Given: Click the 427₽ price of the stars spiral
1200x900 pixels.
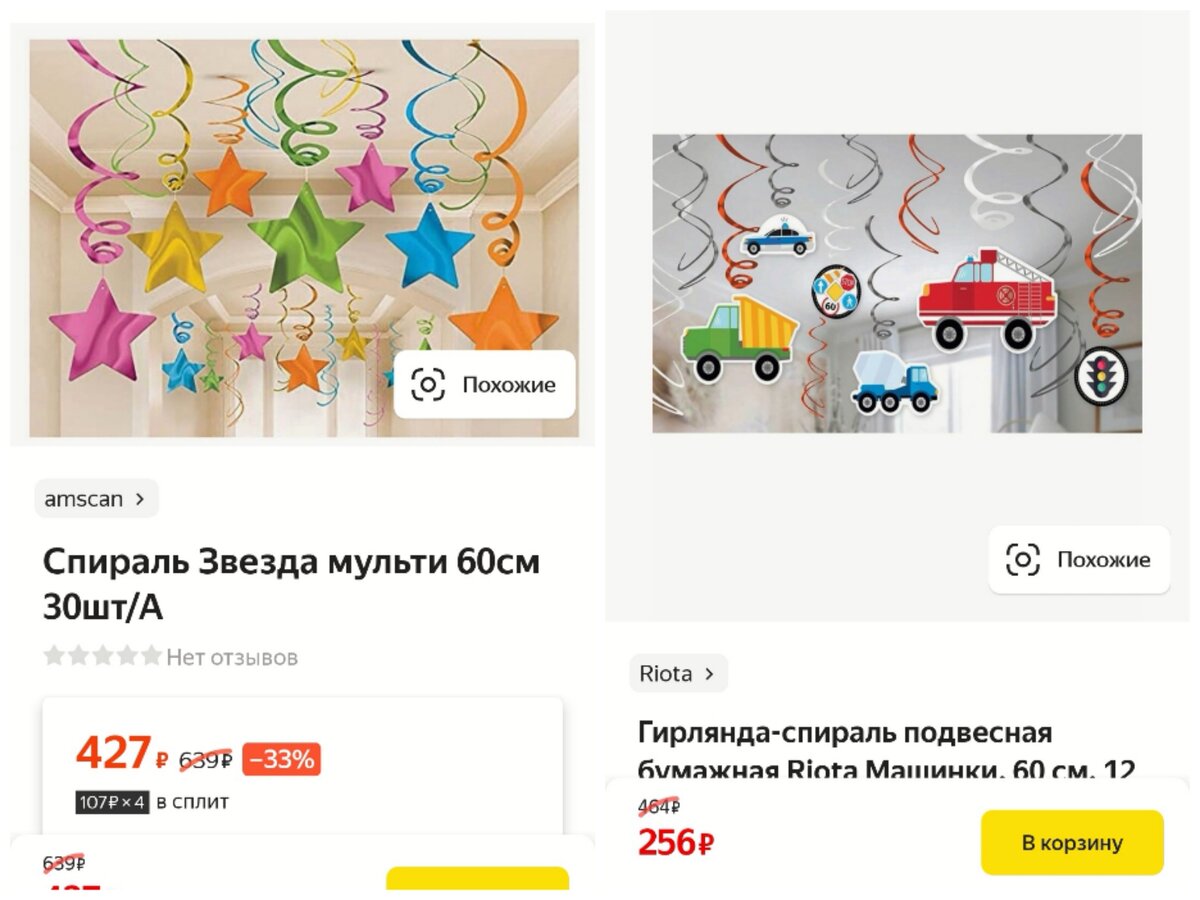Looking at the screenshot, I should pos(122,753).
